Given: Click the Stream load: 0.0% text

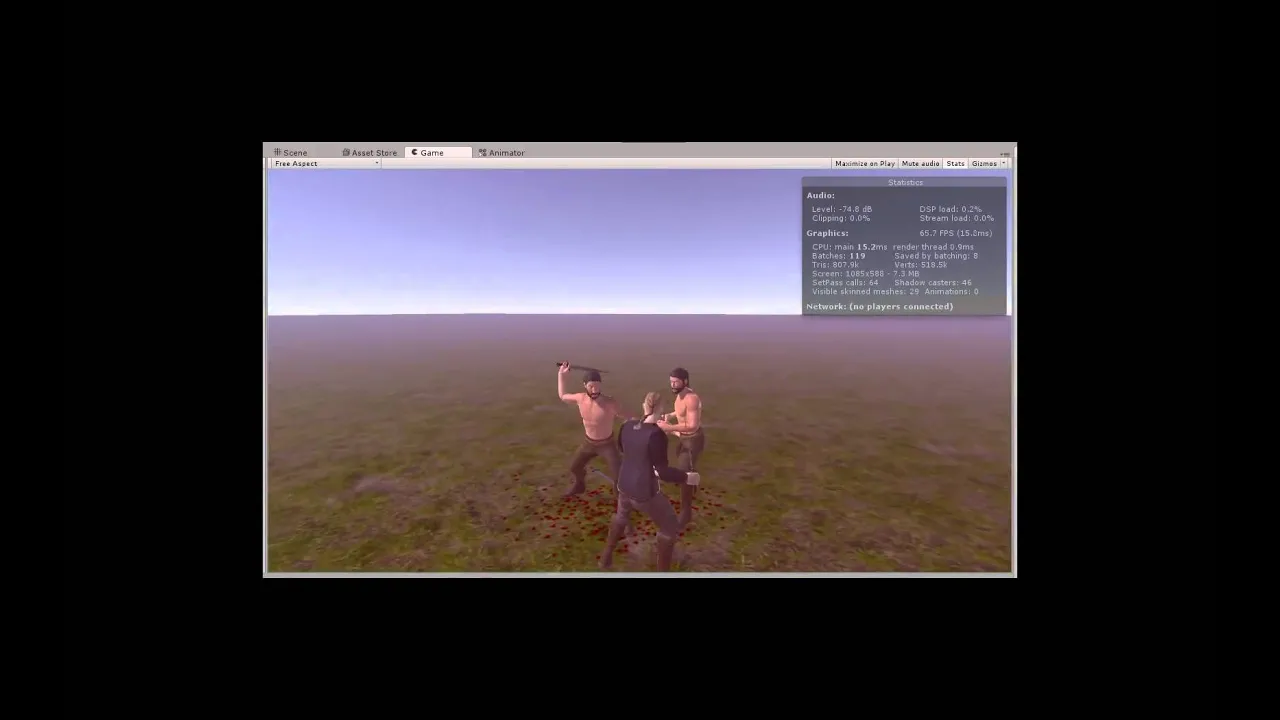Looking at the screenshot, I should pyautogui.click(x=957, y=219).
